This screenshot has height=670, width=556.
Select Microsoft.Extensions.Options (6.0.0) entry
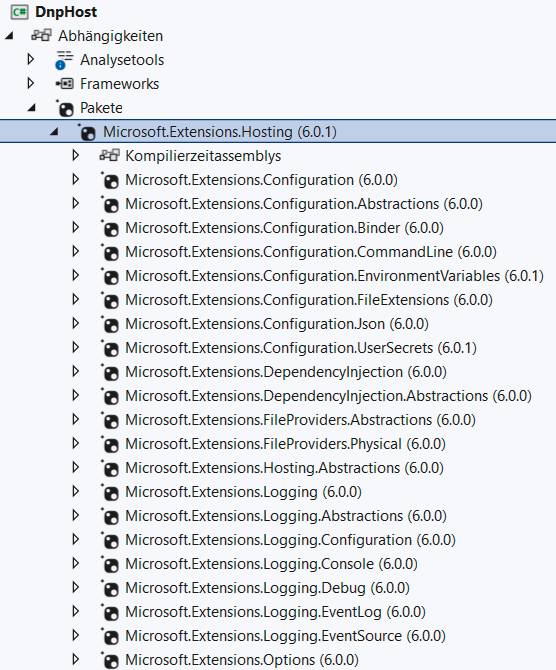[242, 660]
